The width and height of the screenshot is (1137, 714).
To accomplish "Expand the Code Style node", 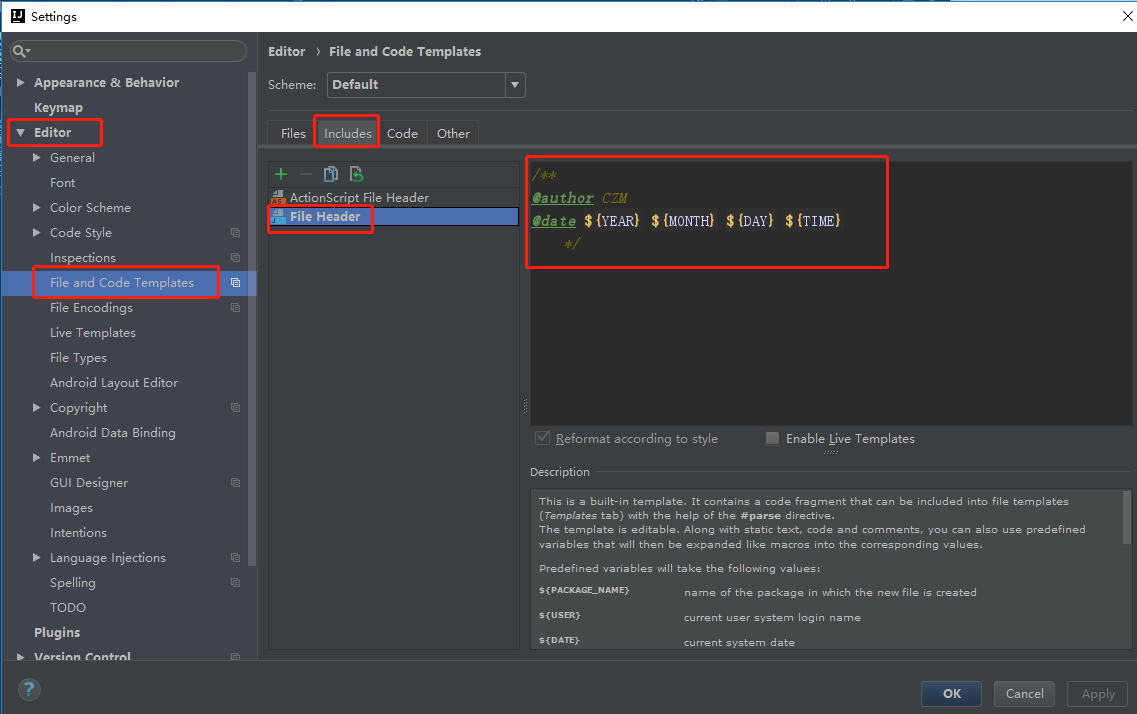I will tap(36, 233).
